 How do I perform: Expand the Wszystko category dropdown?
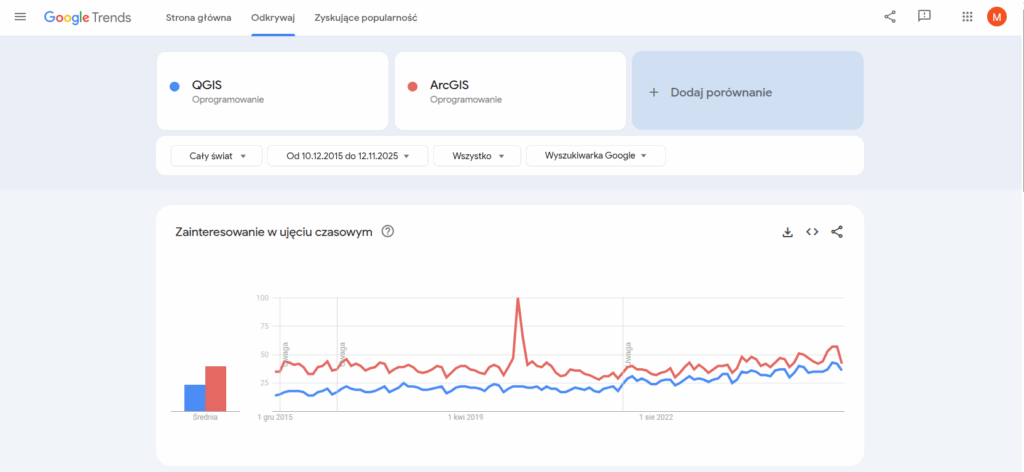477,155
